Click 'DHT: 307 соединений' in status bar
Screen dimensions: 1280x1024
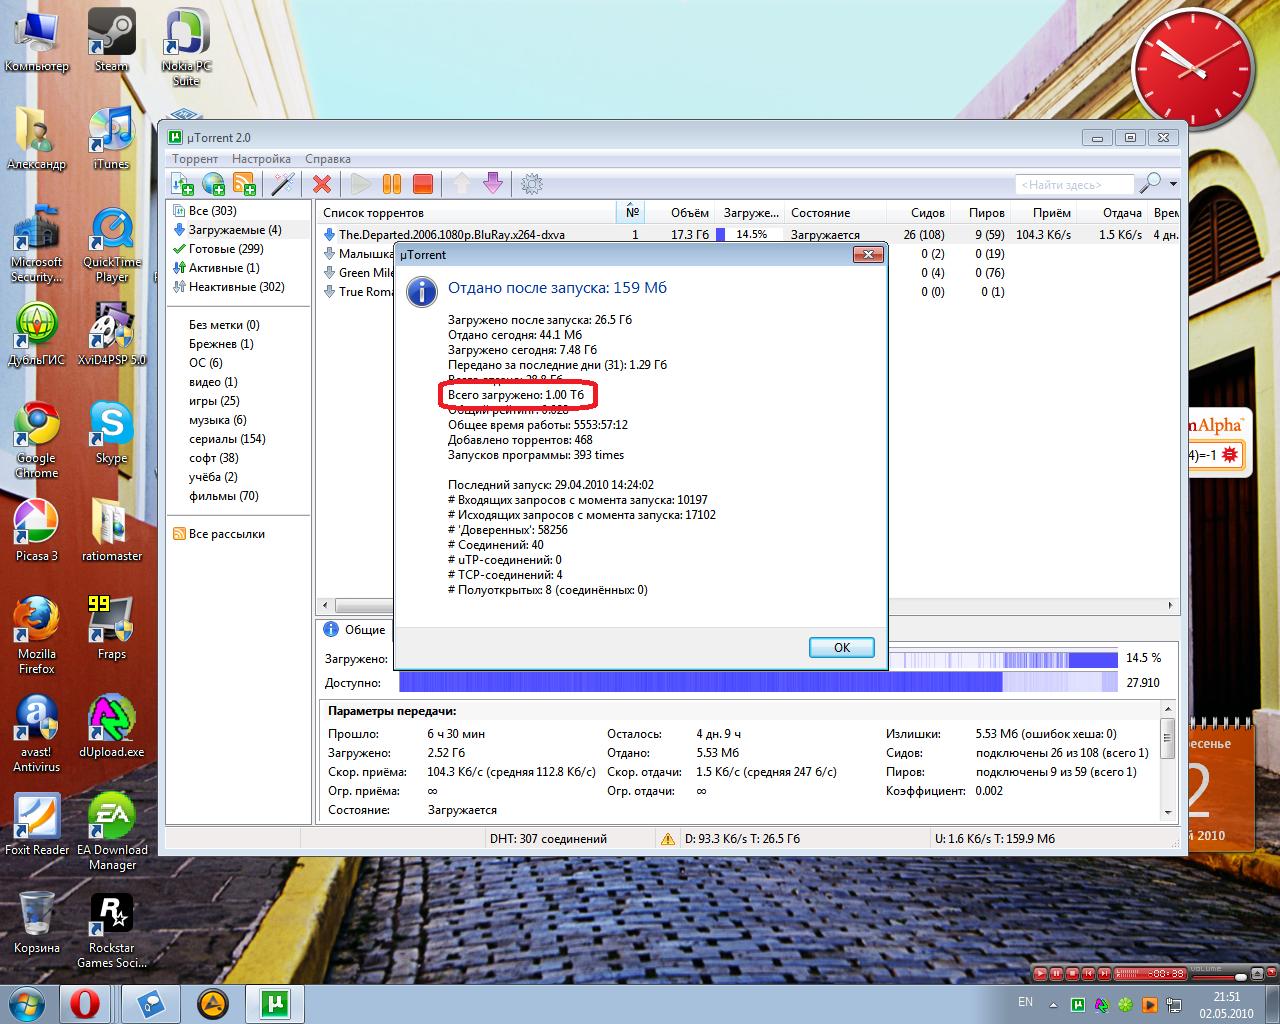click(547, 839)
